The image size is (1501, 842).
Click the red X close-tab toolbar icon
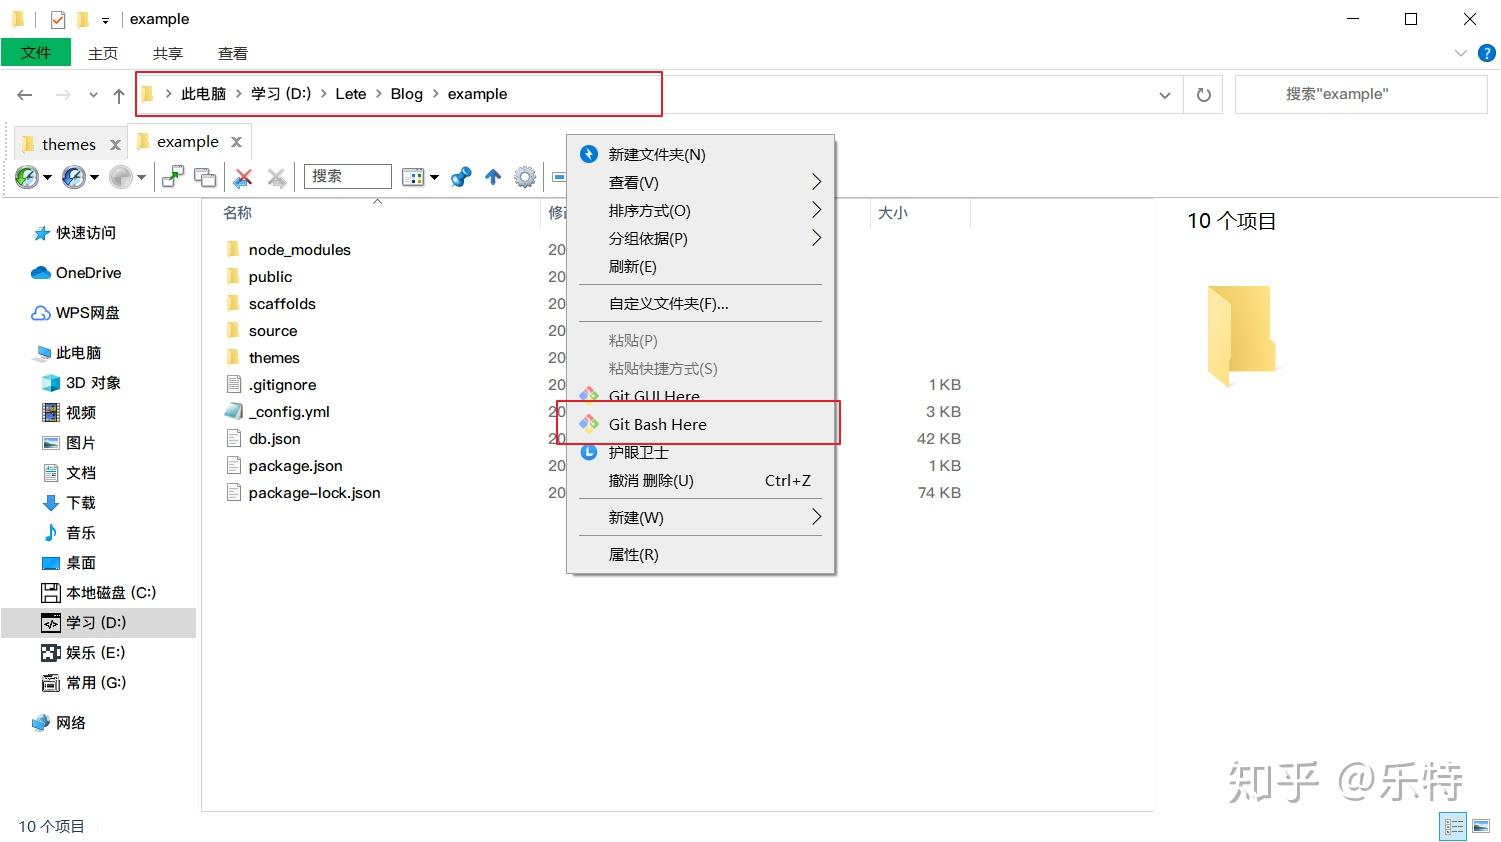[x=243, y=177]
